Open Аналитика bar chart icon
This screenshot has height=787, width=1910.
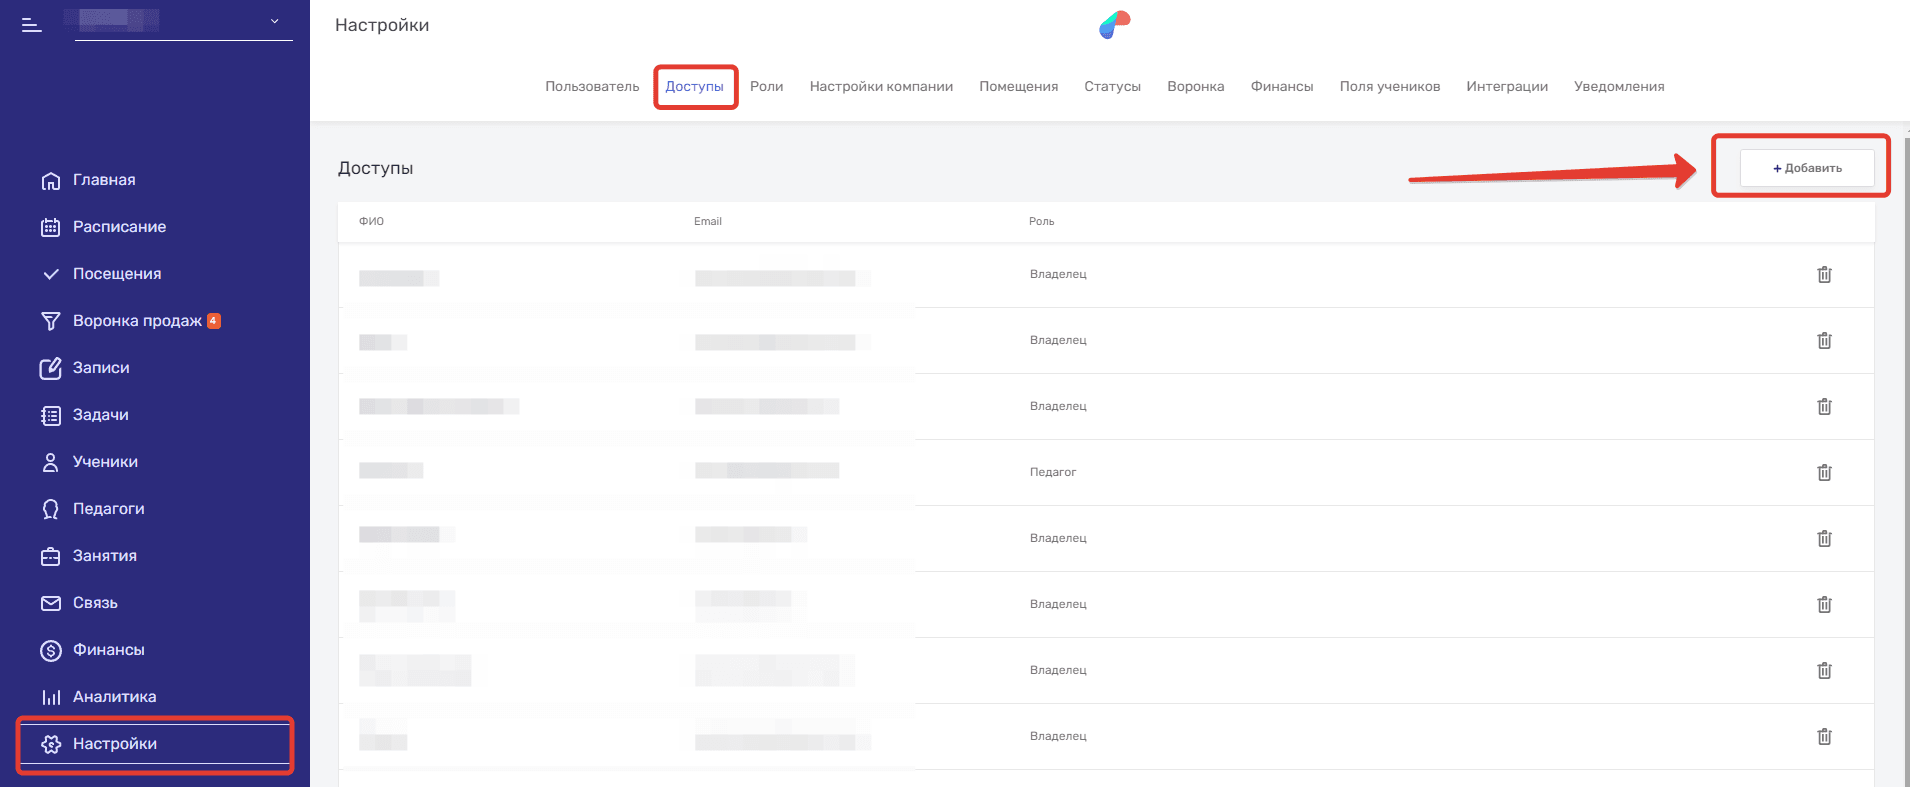pos(51,697)
